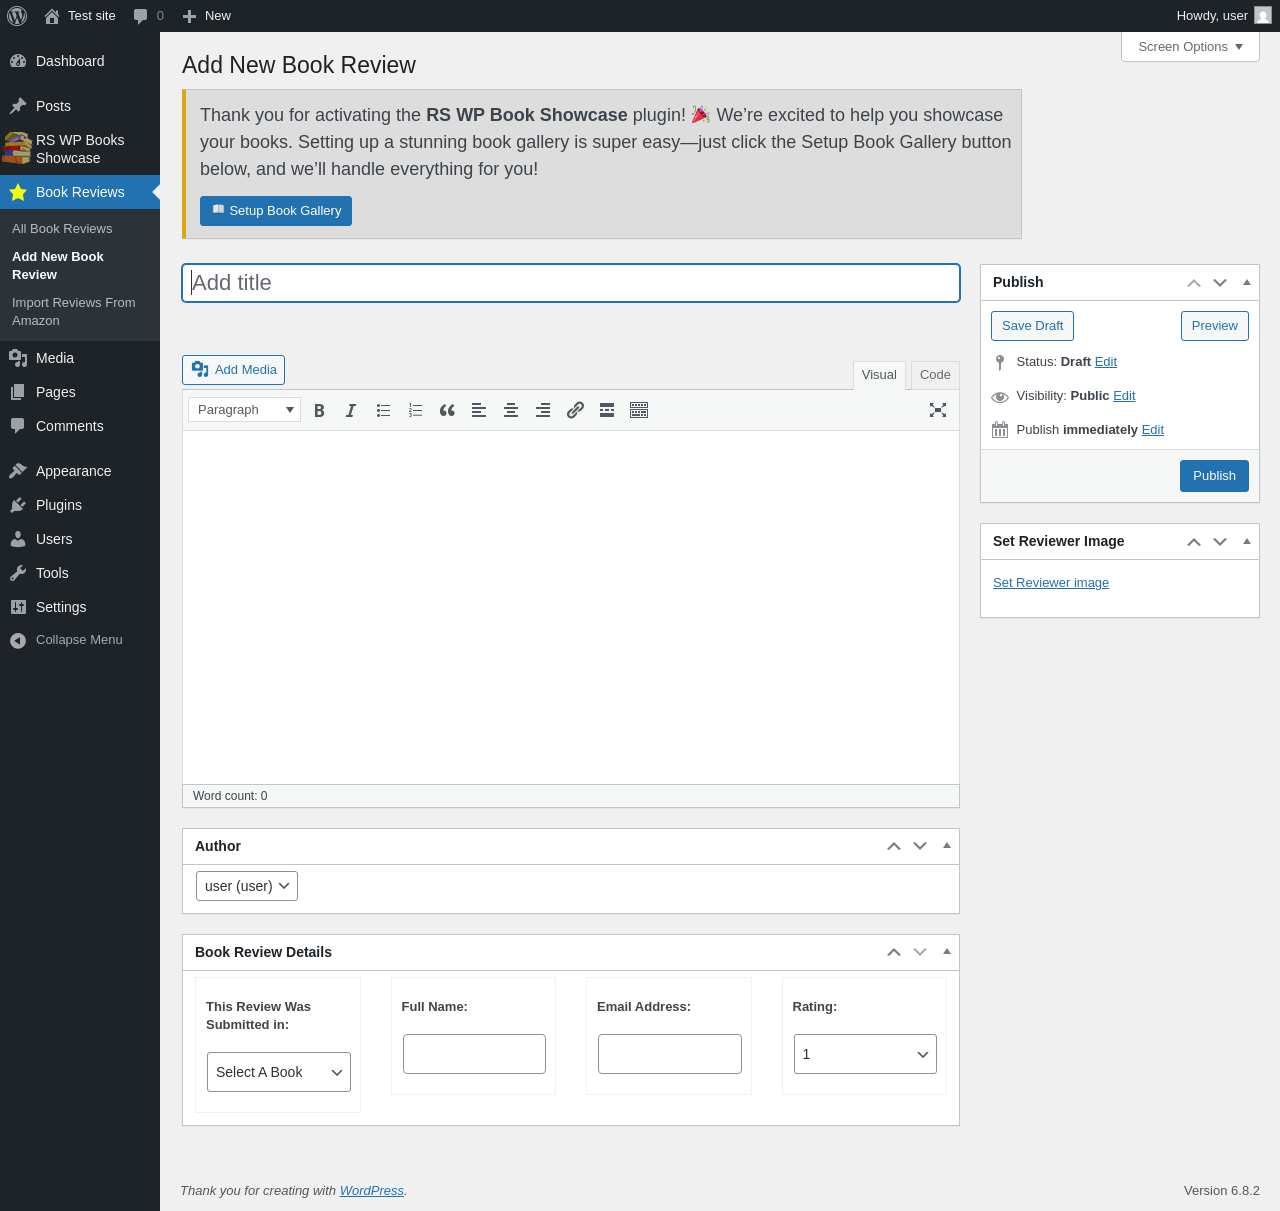Open the Set Reviewer image link
Viewport: 1280px width, 1211px height.
pos(1051,583)
